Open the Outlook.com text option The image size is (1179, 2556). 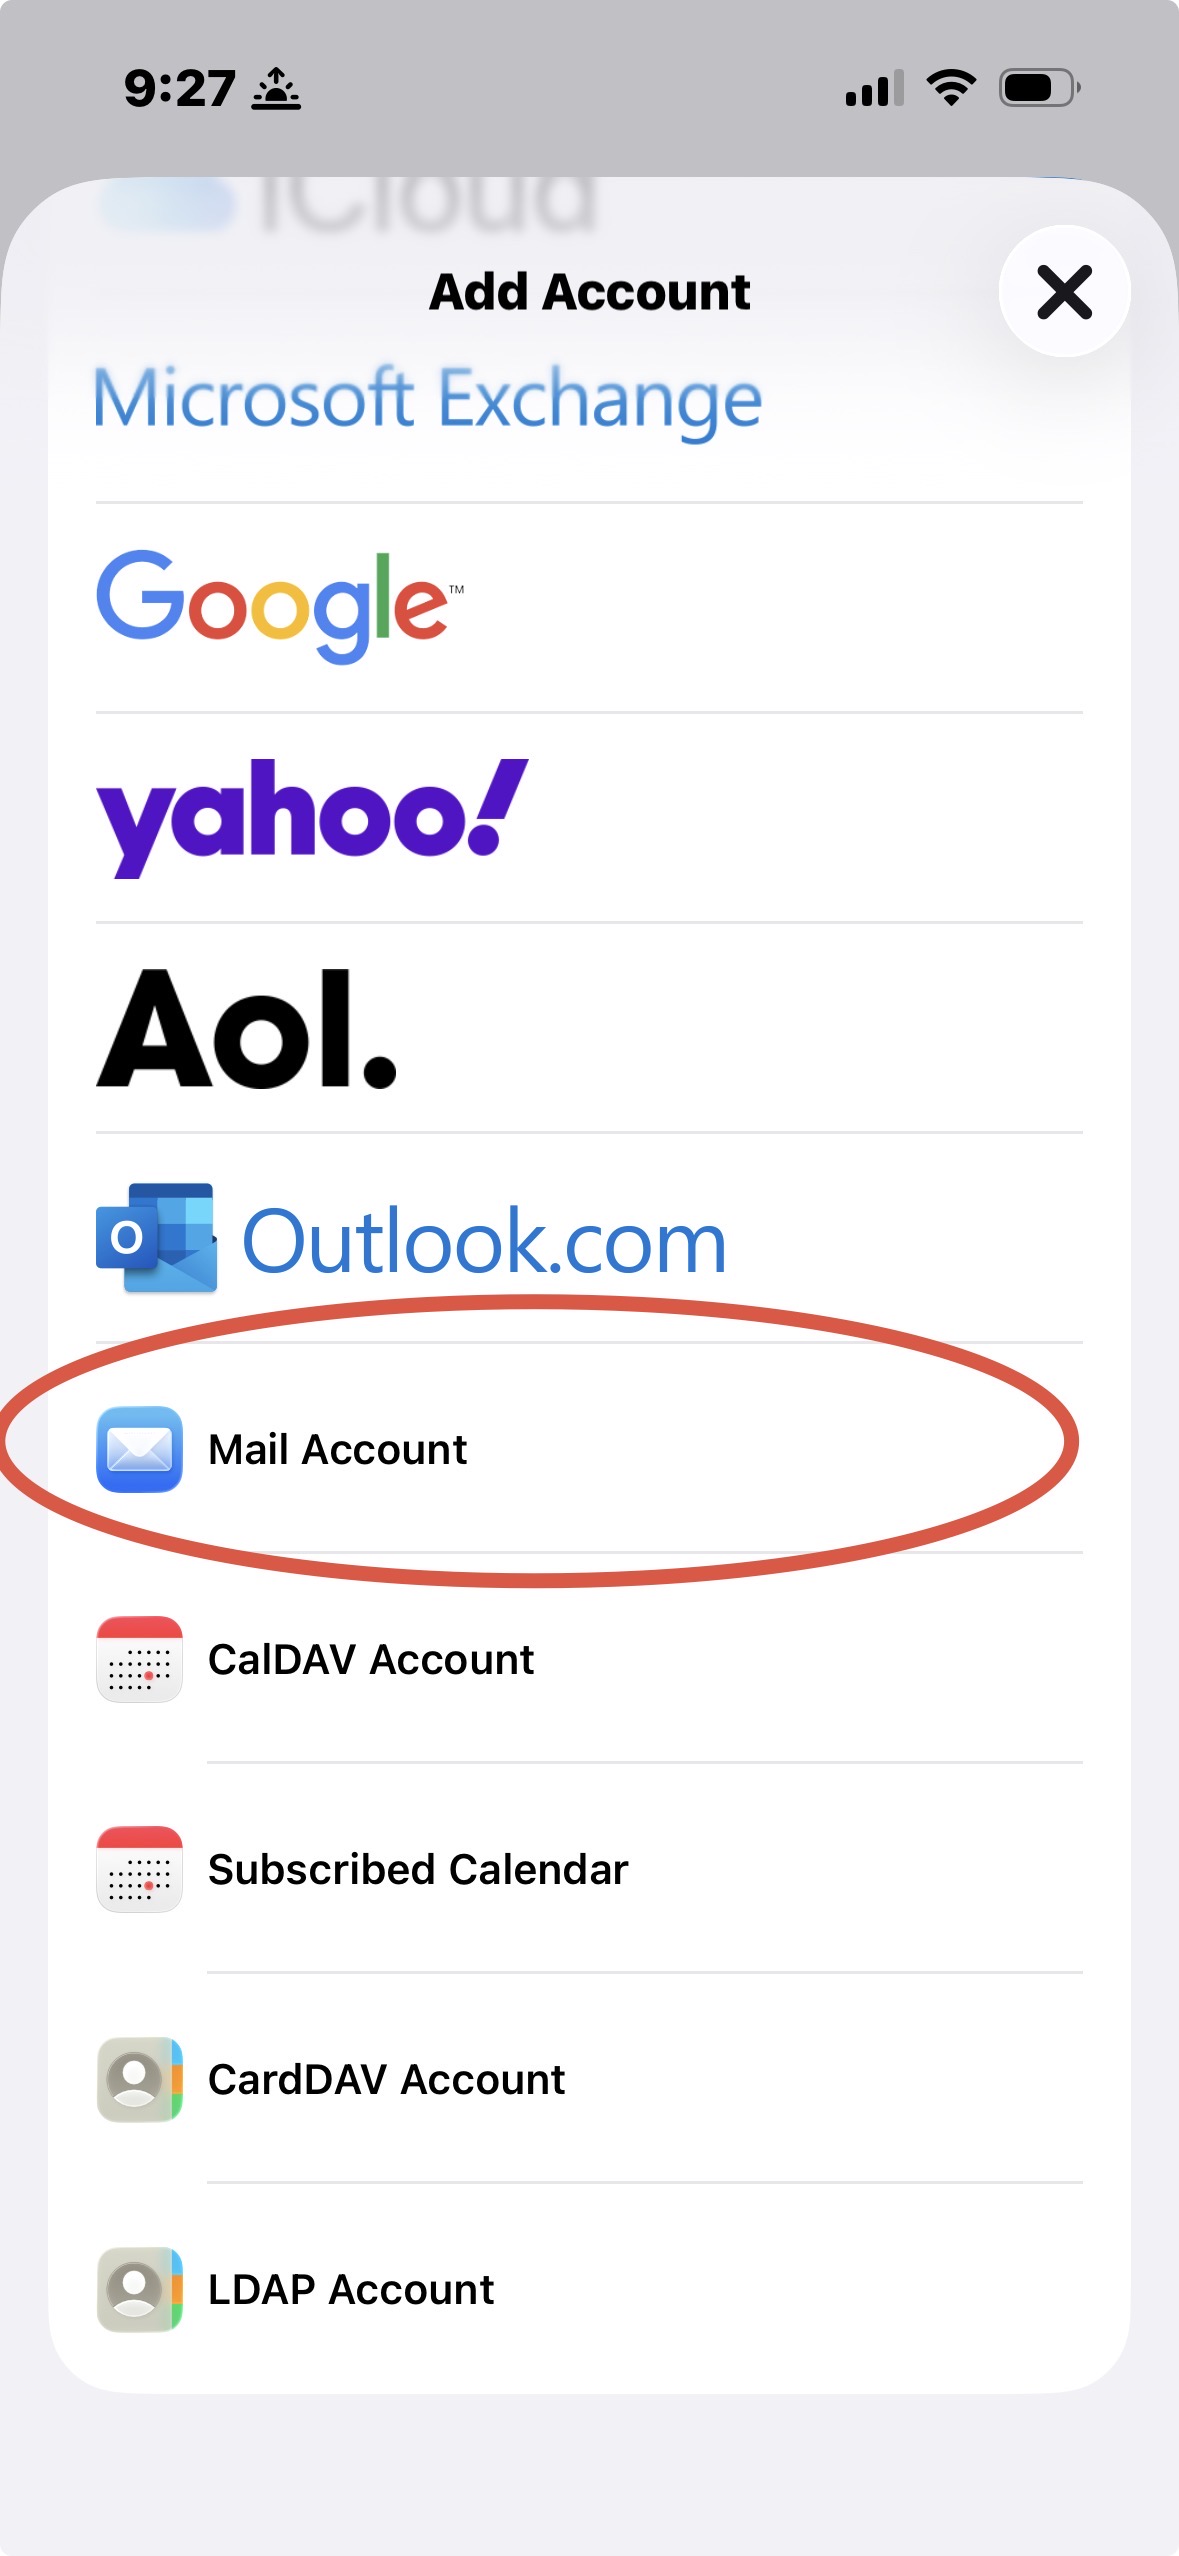[485, 1241]
